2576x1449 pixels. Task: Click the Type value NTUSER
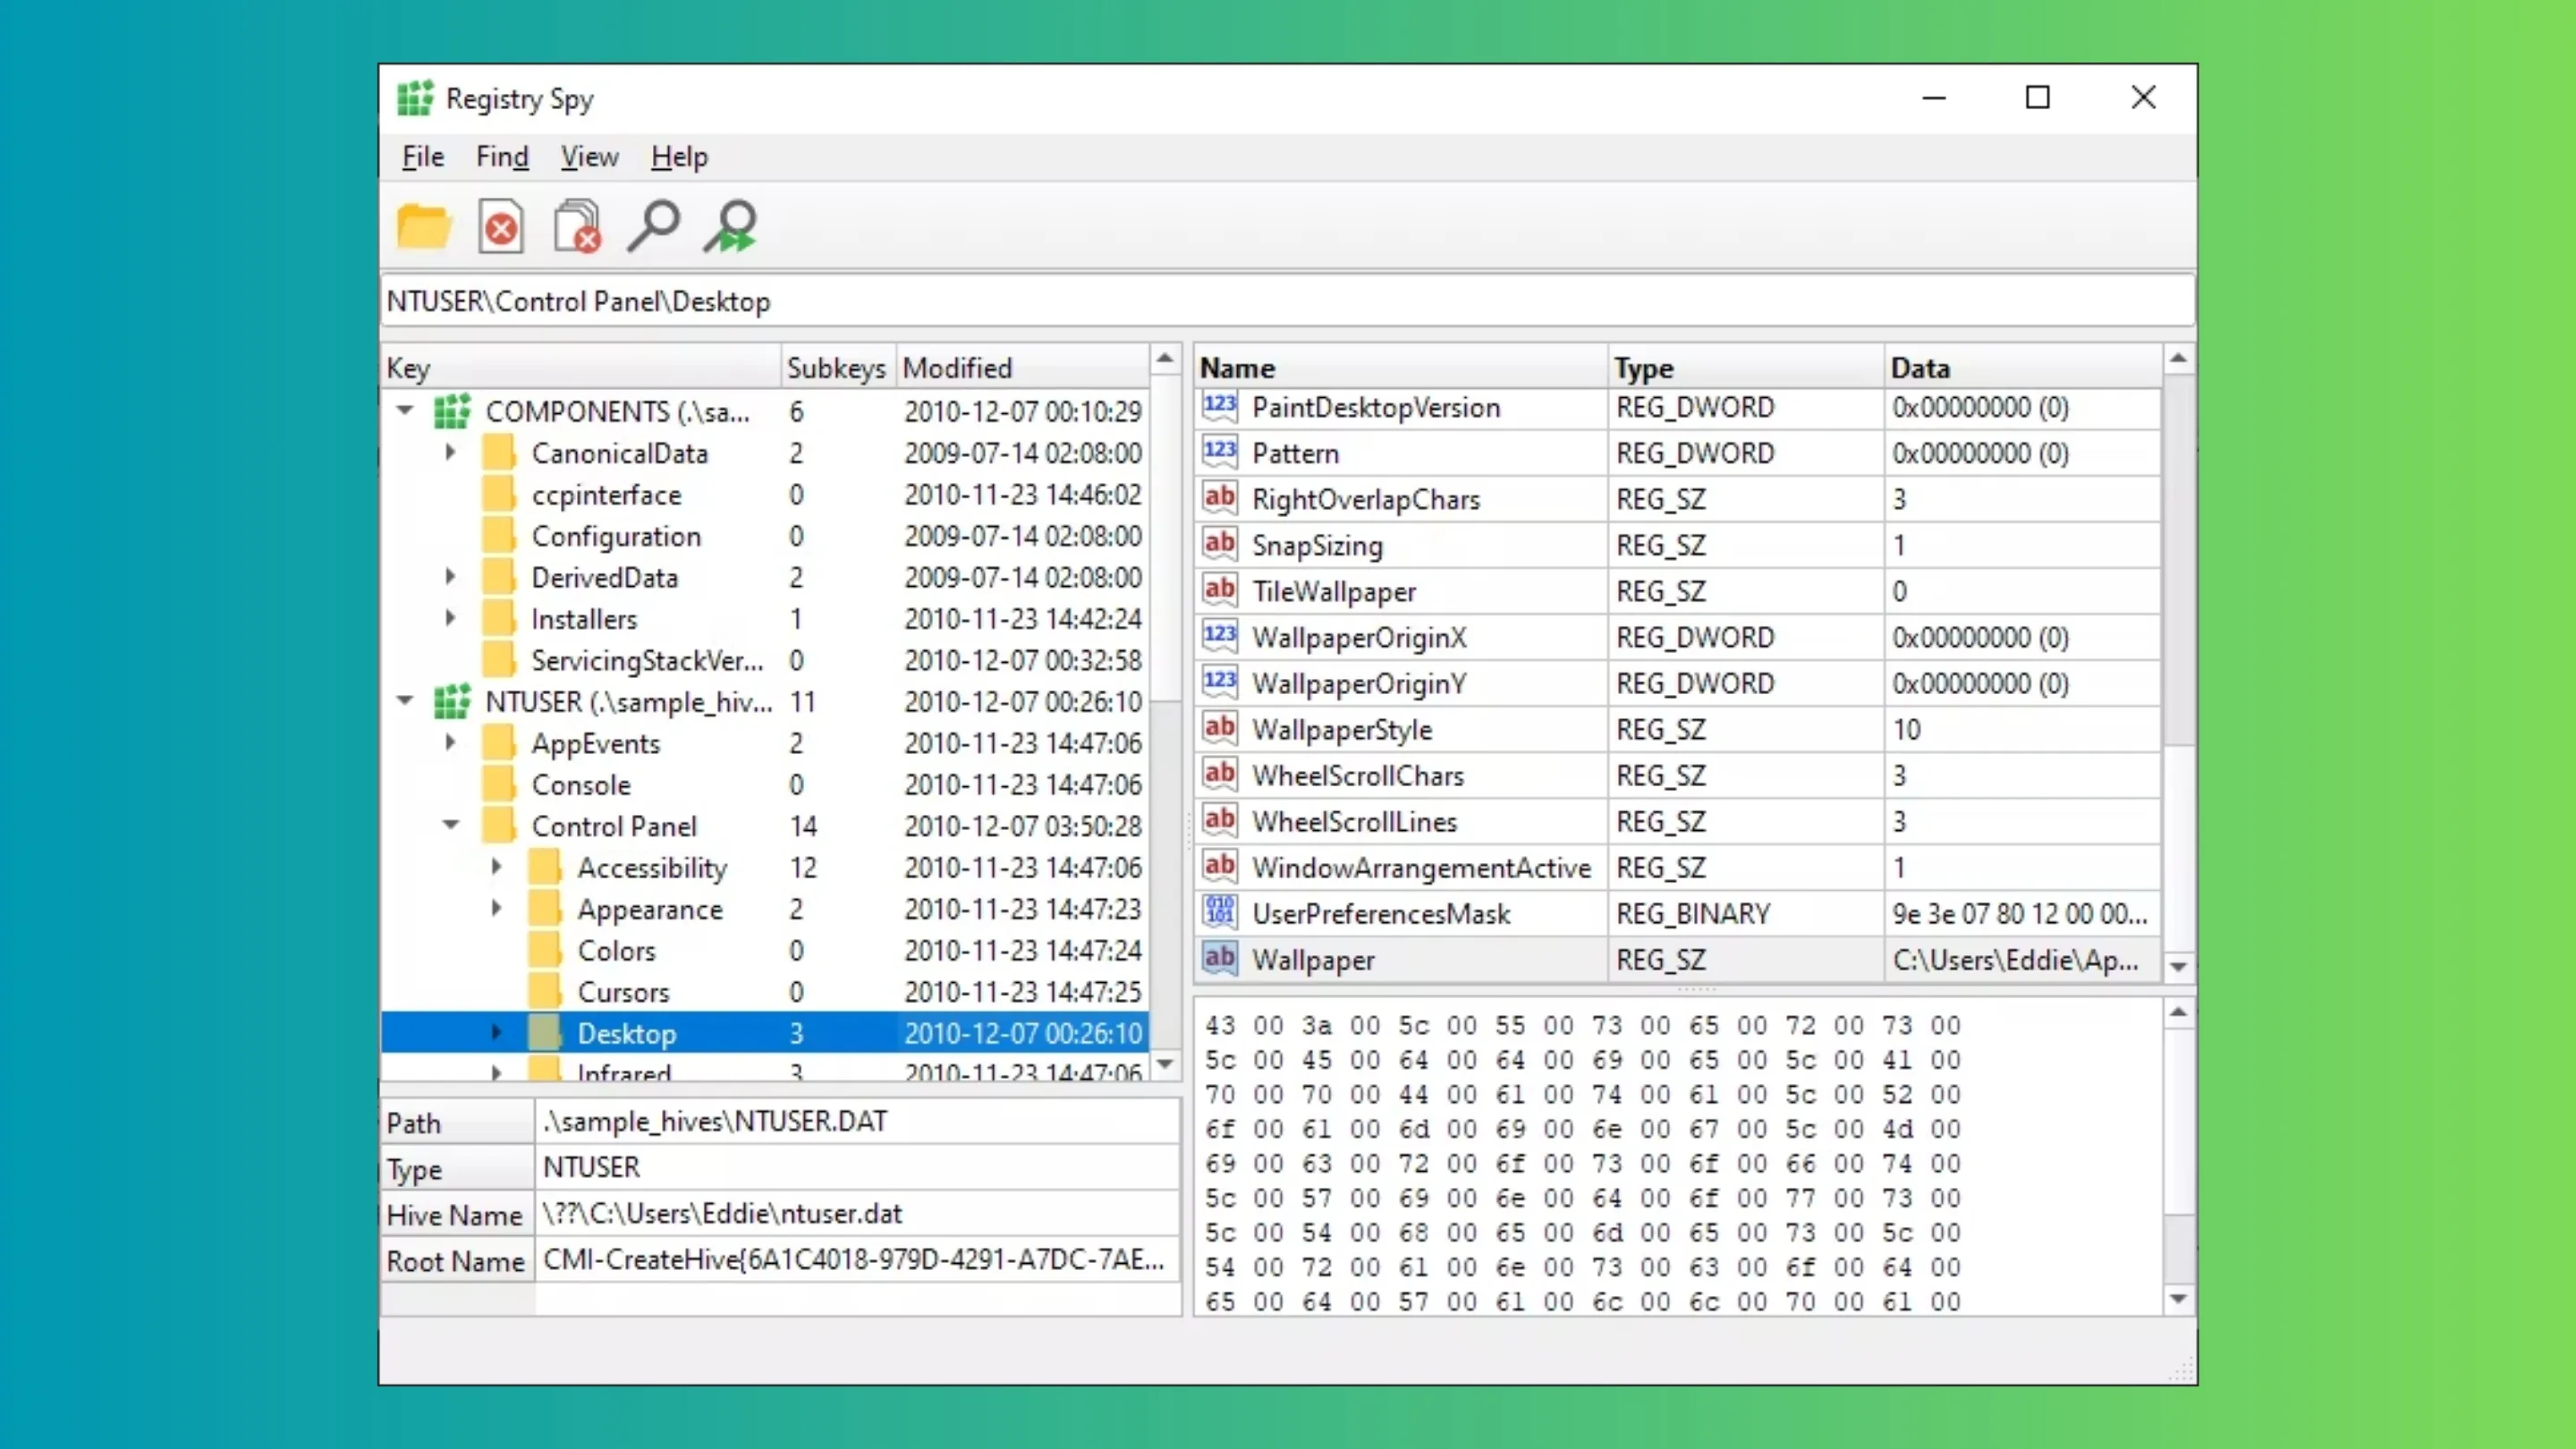point(591,1167)
